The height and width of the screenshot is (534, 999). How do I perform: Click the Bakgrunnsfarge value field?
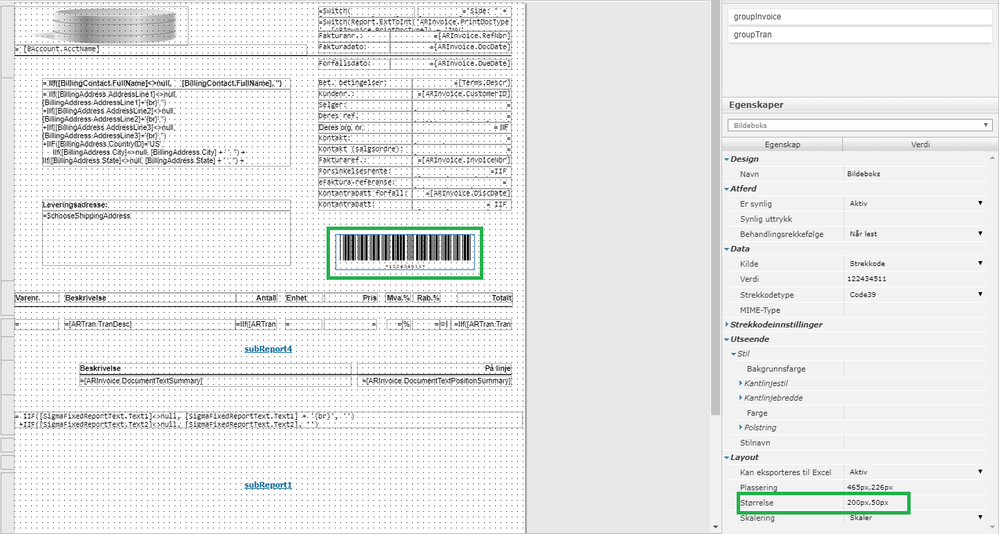click(x=916, y=369)
